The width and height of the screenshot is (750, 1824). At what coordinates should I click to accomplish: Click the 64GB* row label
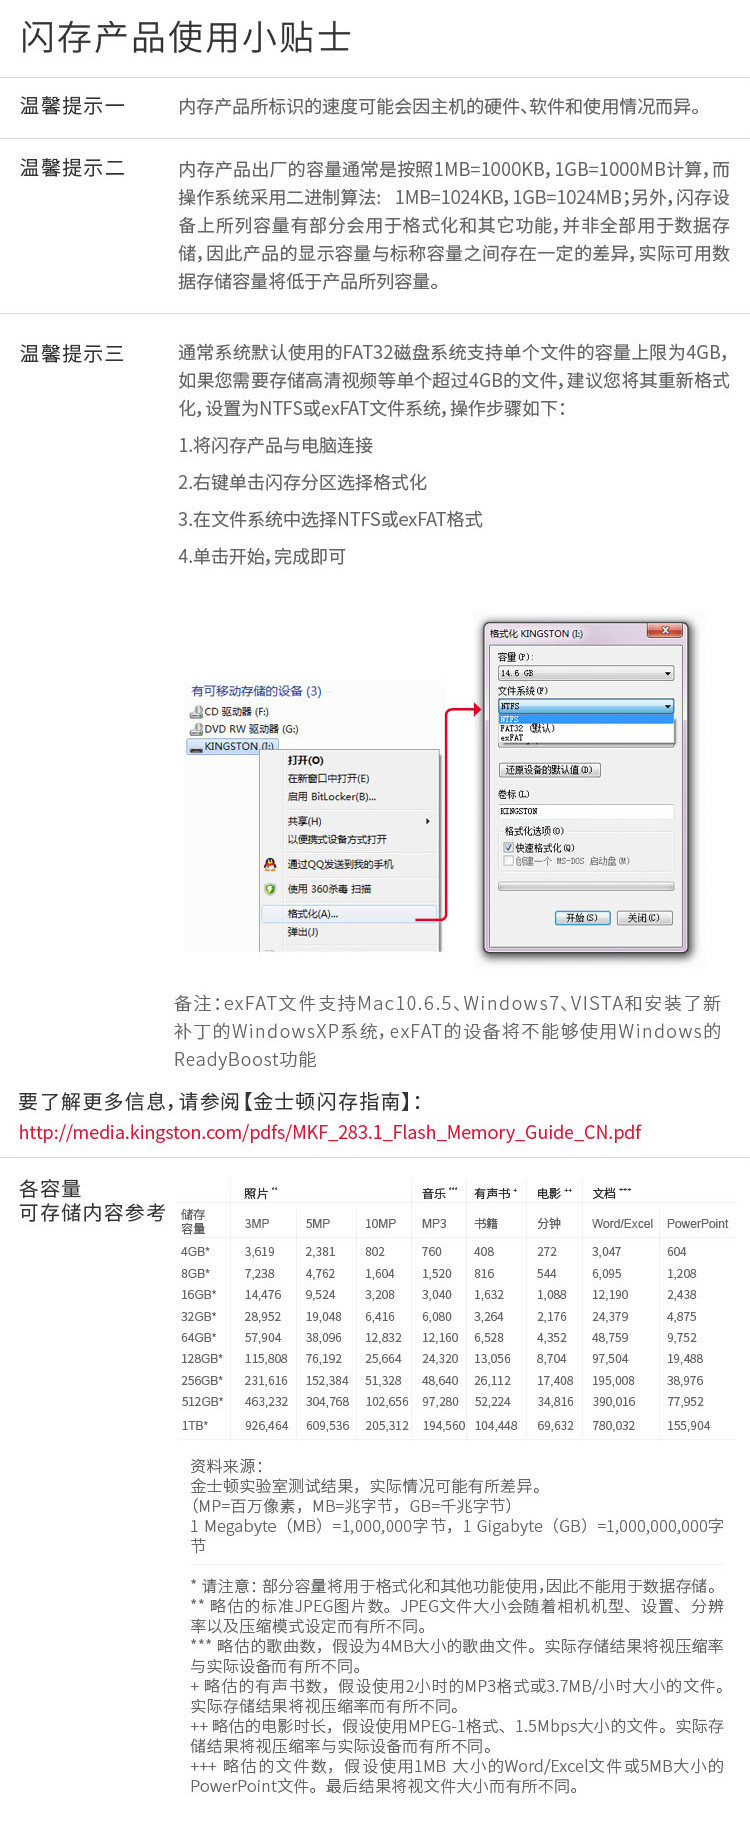point(199,1338)
